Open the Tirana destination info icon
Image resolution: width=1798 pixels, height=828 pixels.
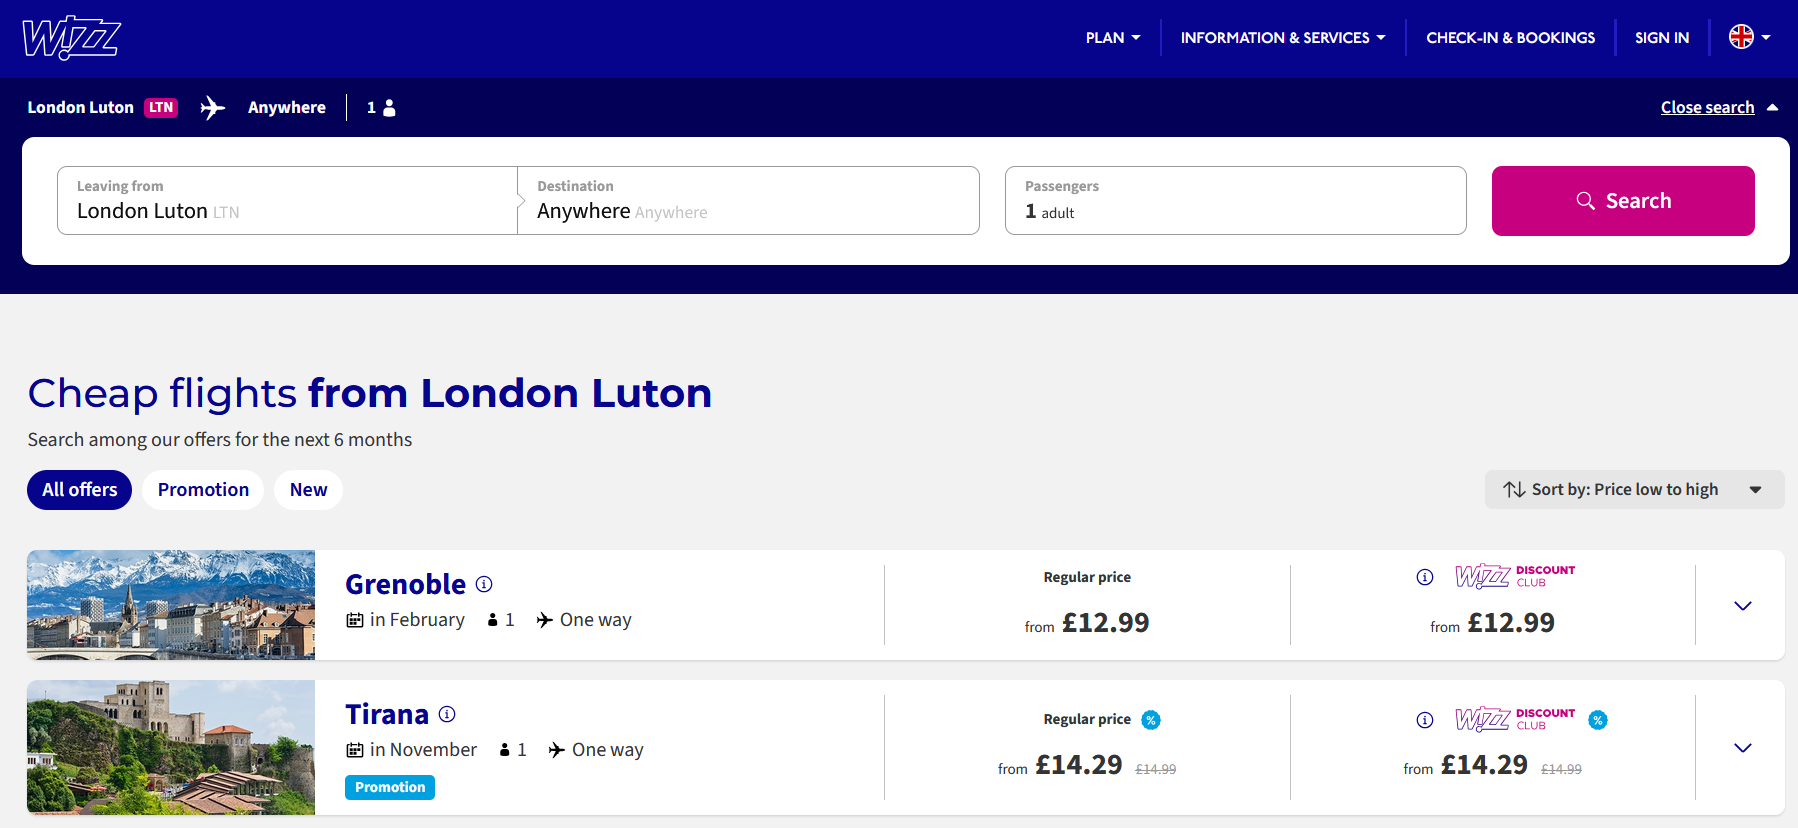(449, 713)
